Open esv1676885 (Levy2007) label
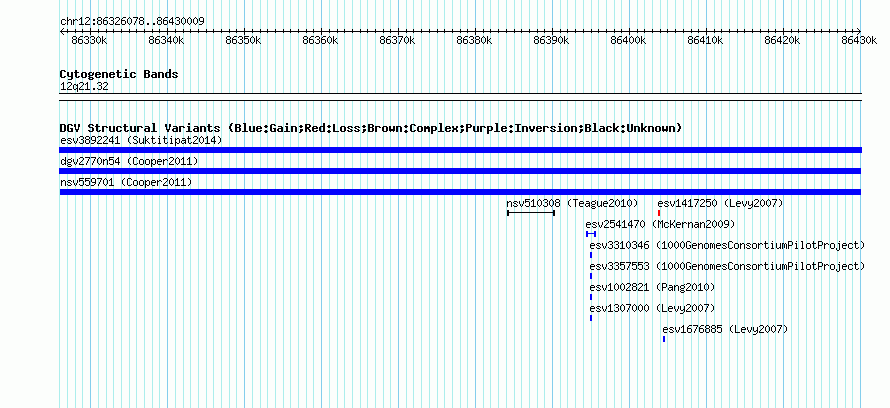The image size is (890, 408). click(x=725, y=329)
